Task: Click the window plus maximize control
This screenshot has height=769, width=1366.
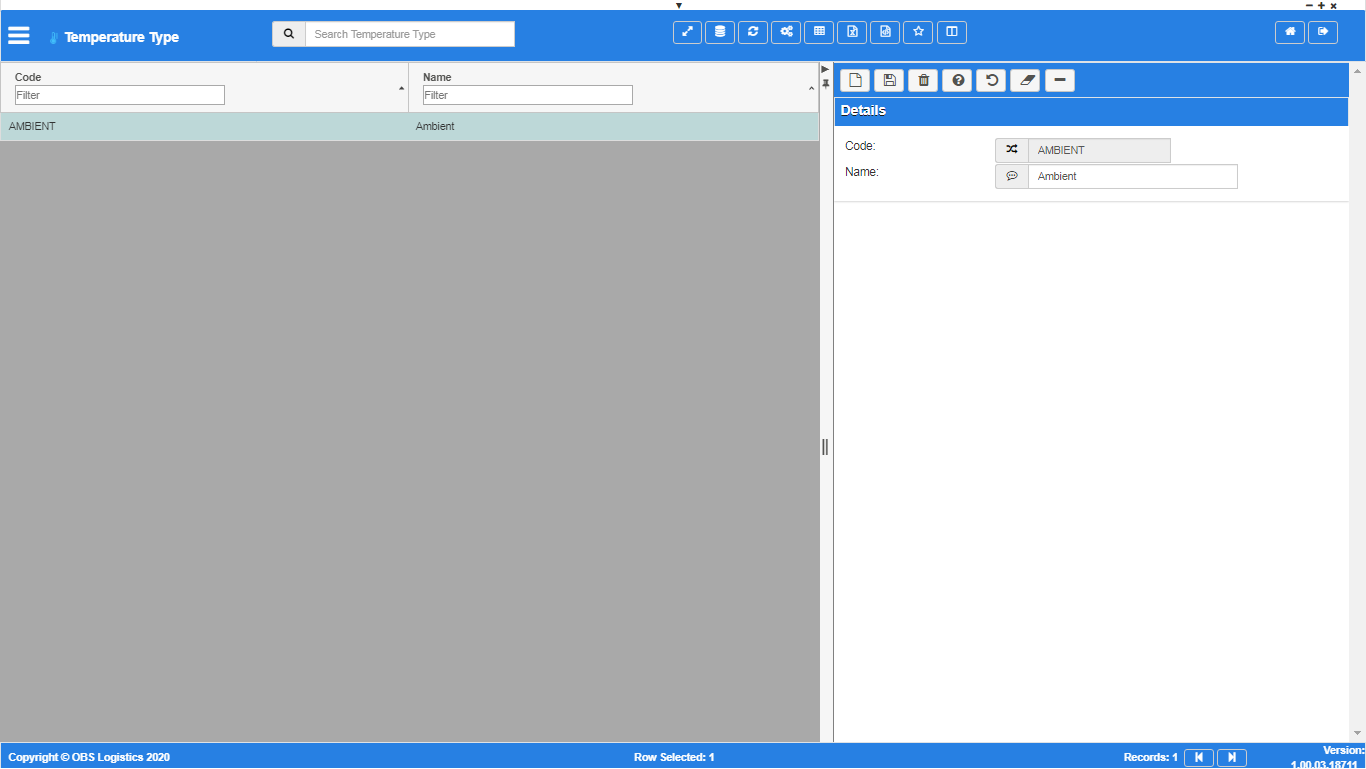Action: pos(1322,5)
